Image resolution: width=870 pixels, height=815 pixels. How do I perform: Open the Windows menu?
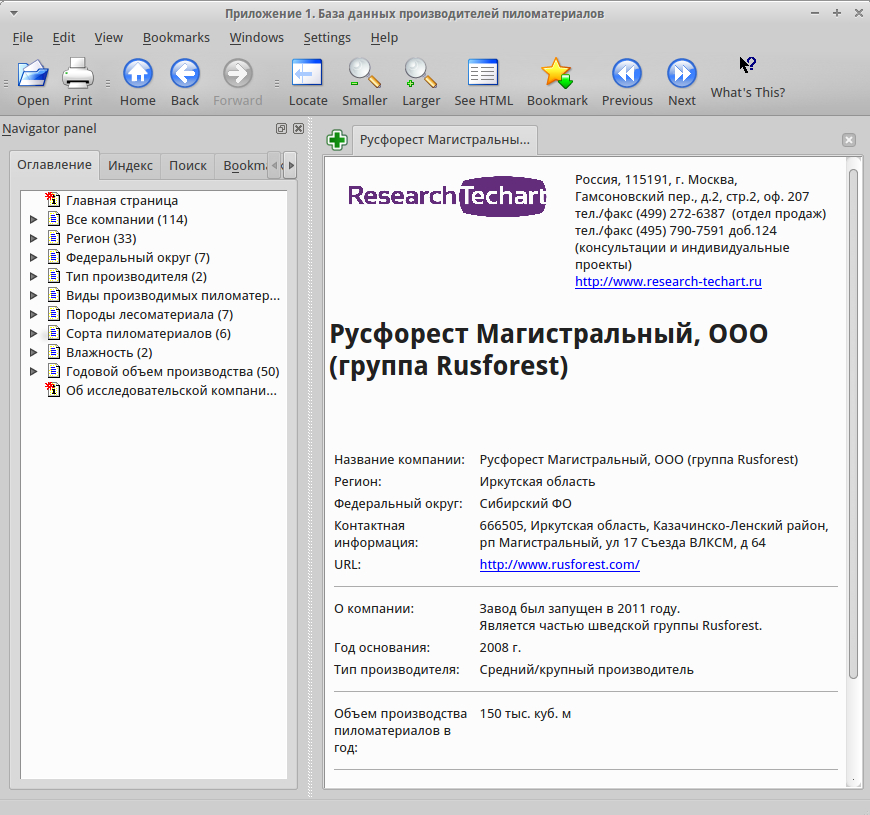256,38
